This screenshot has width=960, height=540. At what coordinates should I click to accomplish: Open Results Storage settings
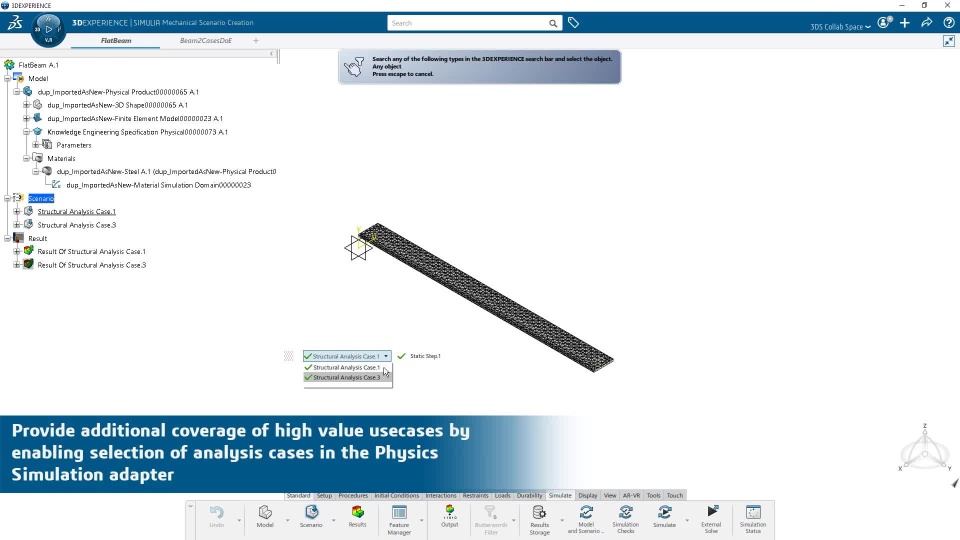click(539, 520)
